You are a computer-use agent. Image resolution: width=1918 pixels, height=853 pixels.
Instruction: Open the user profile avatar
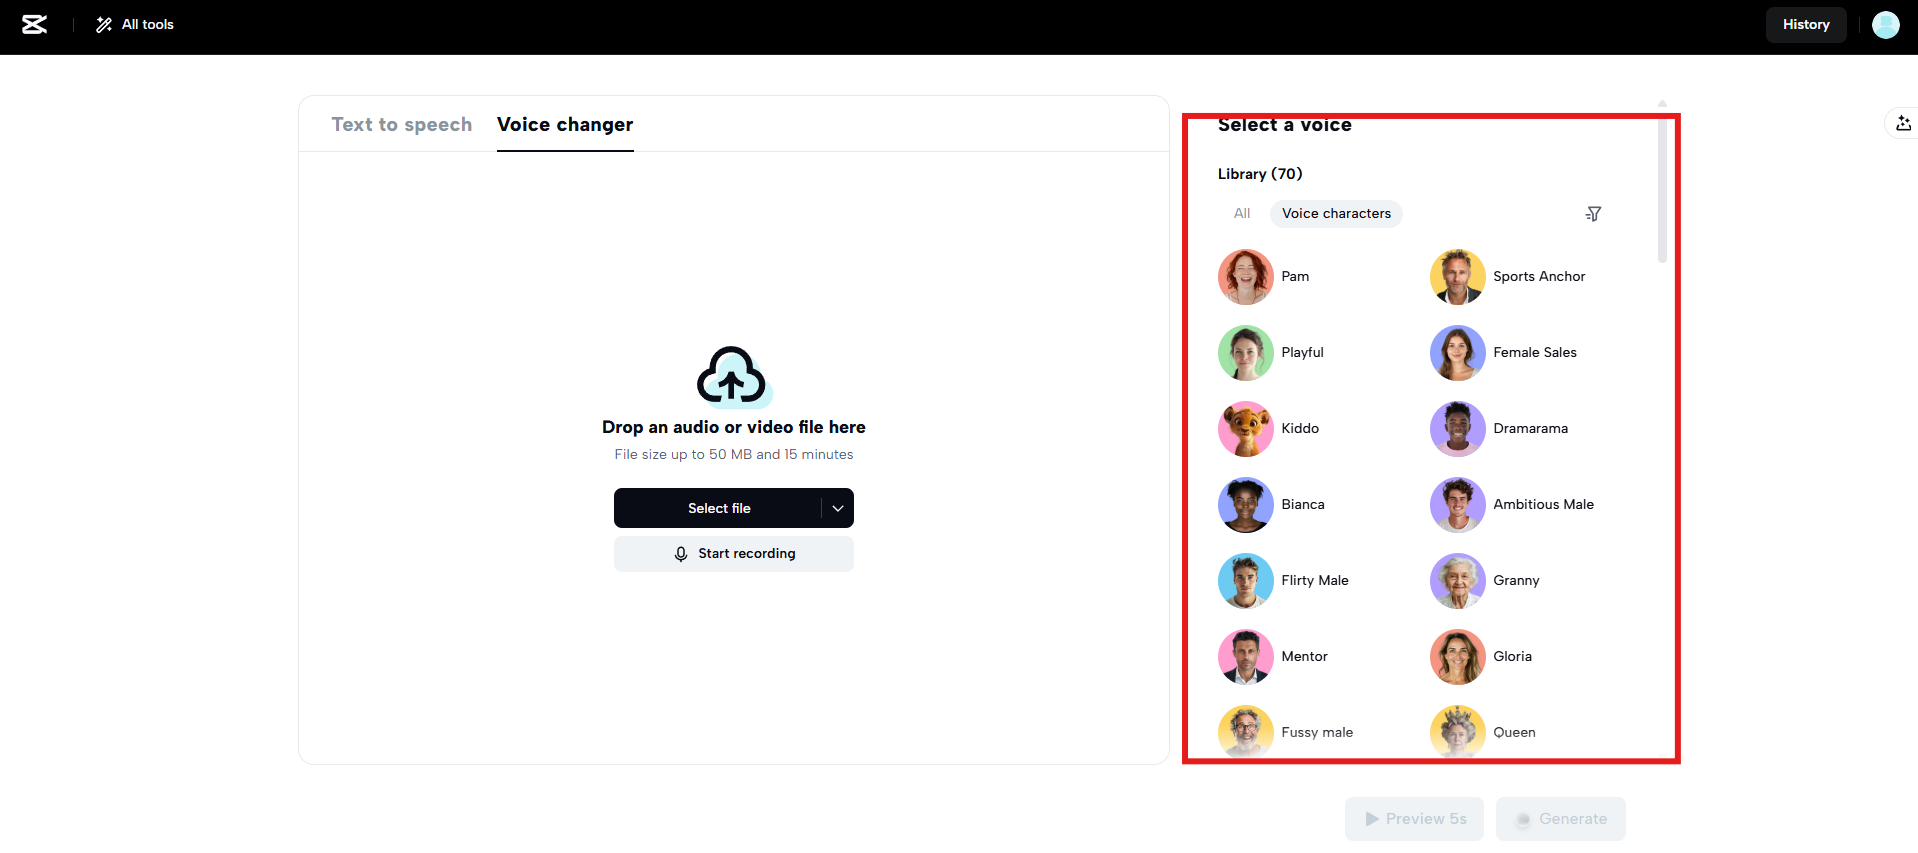pyautogui.click(x=1885, y=25)
